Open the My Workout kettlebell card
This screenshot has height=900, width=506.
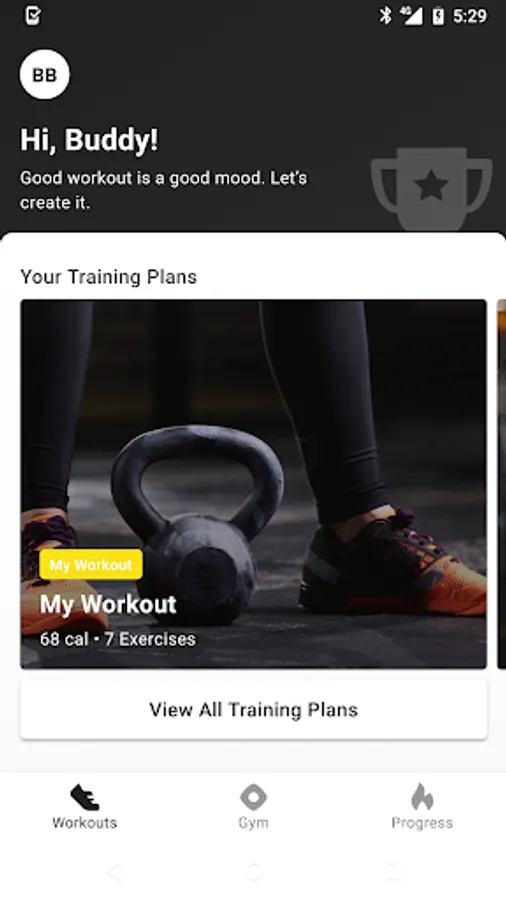pos(254,484)
